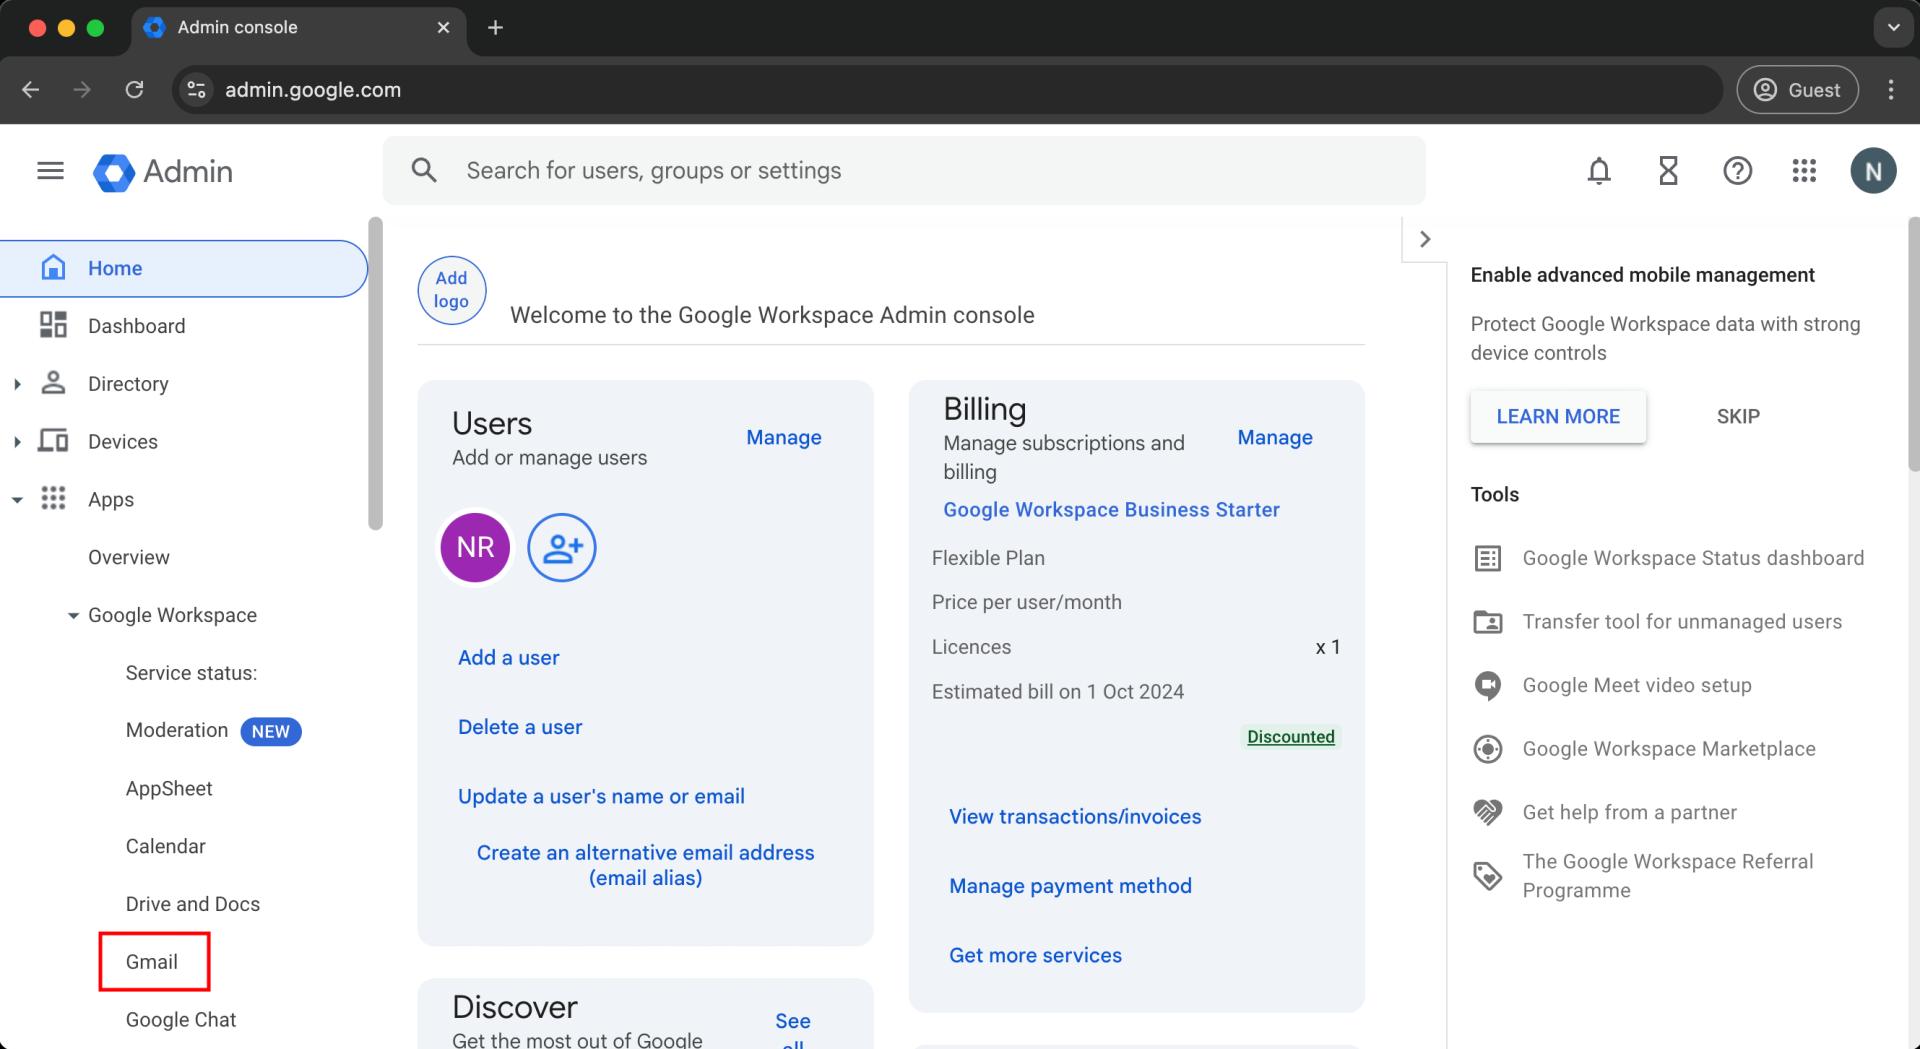This screenshot has height=1049, width=1920.
Task: Click the Home house icon
Action: (x=53, y=267)
